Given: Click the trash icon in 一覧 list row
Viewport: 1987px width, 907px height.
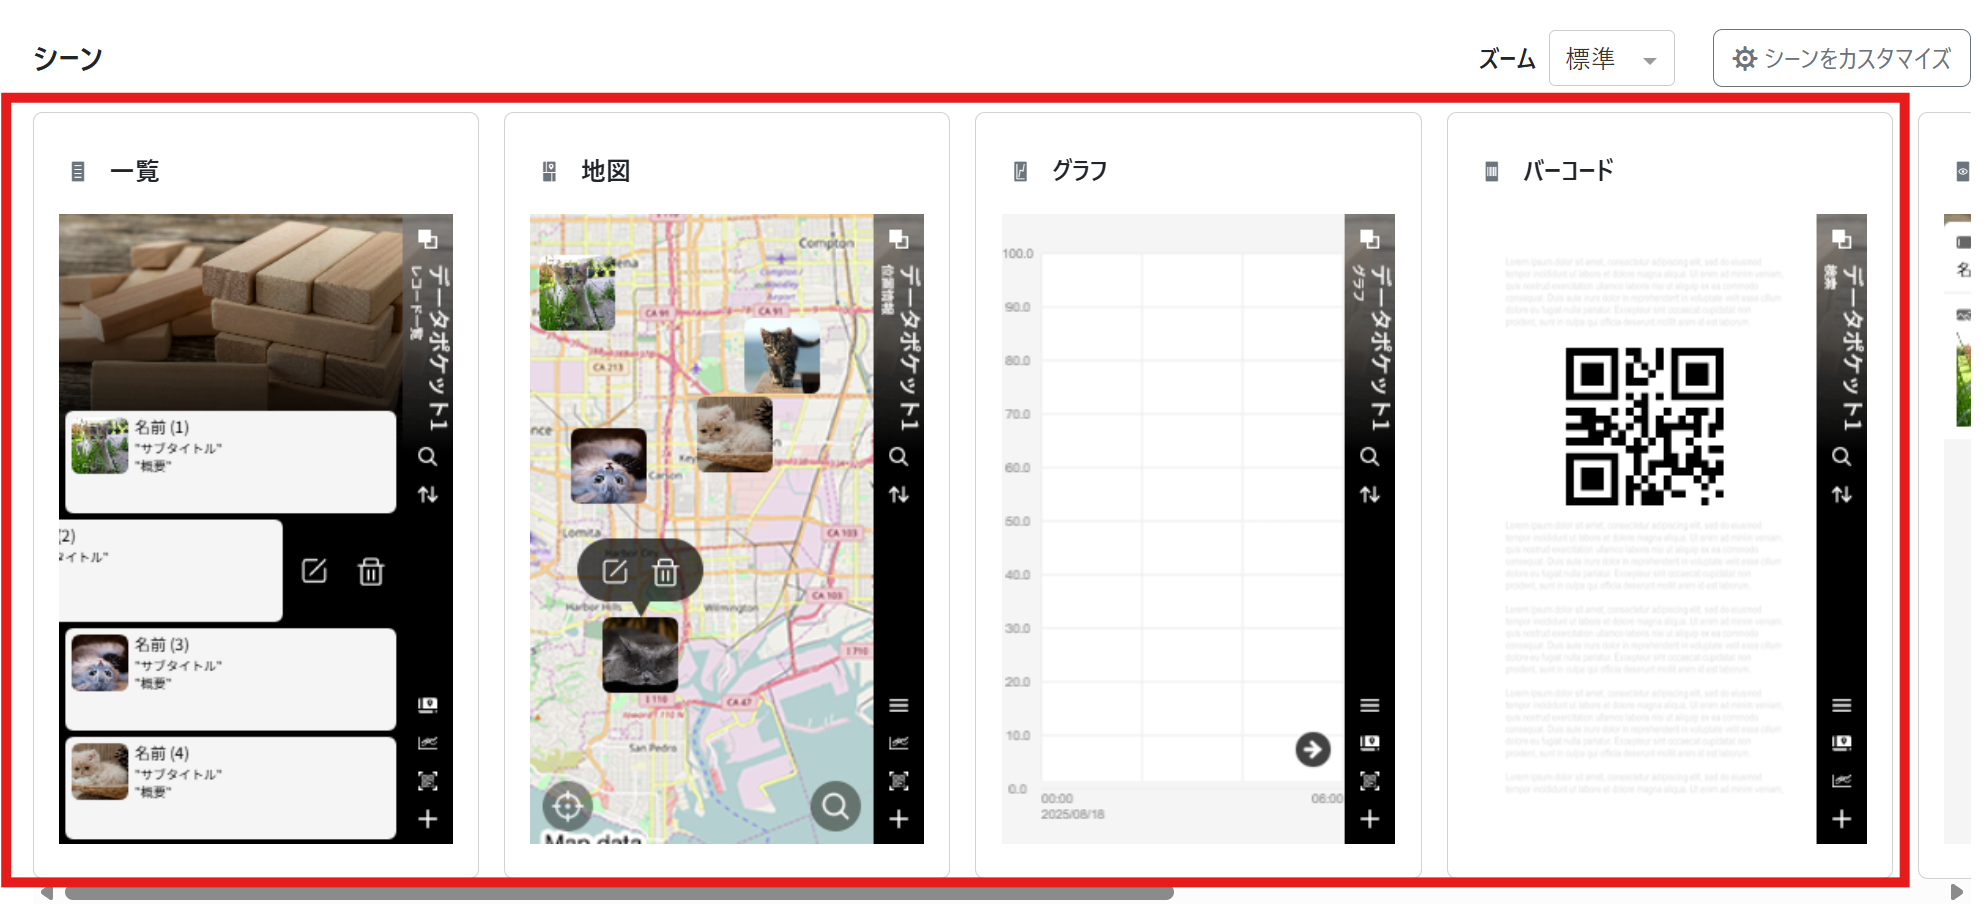Looking at the screenshot, I should pyautogui.click(x=371, y=571).
